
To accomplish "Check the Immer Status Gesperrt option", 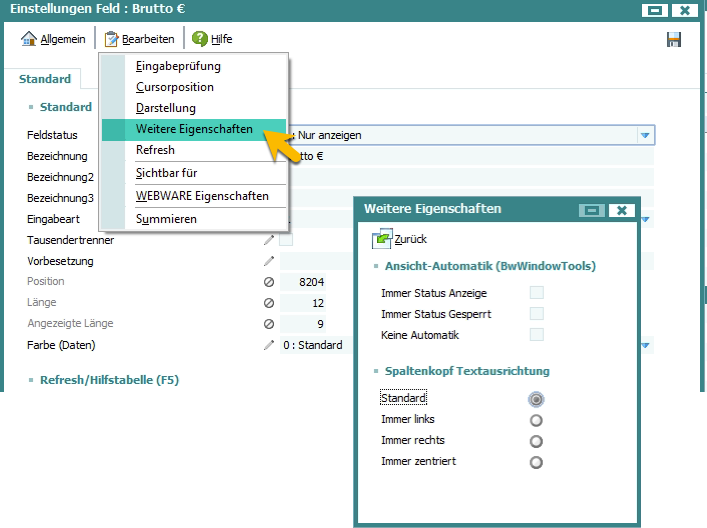I will [x=537, y=314].
